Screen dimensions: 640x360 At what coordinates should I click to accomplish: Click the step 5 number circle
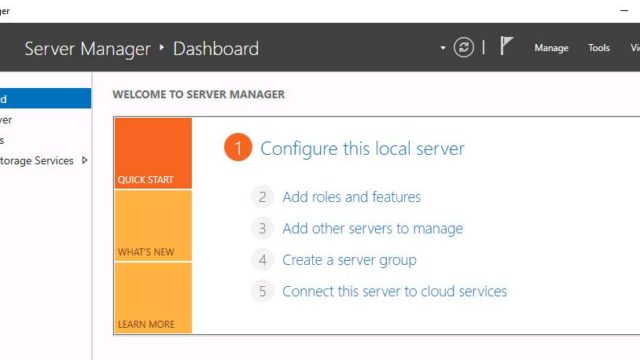pos(262,291)
